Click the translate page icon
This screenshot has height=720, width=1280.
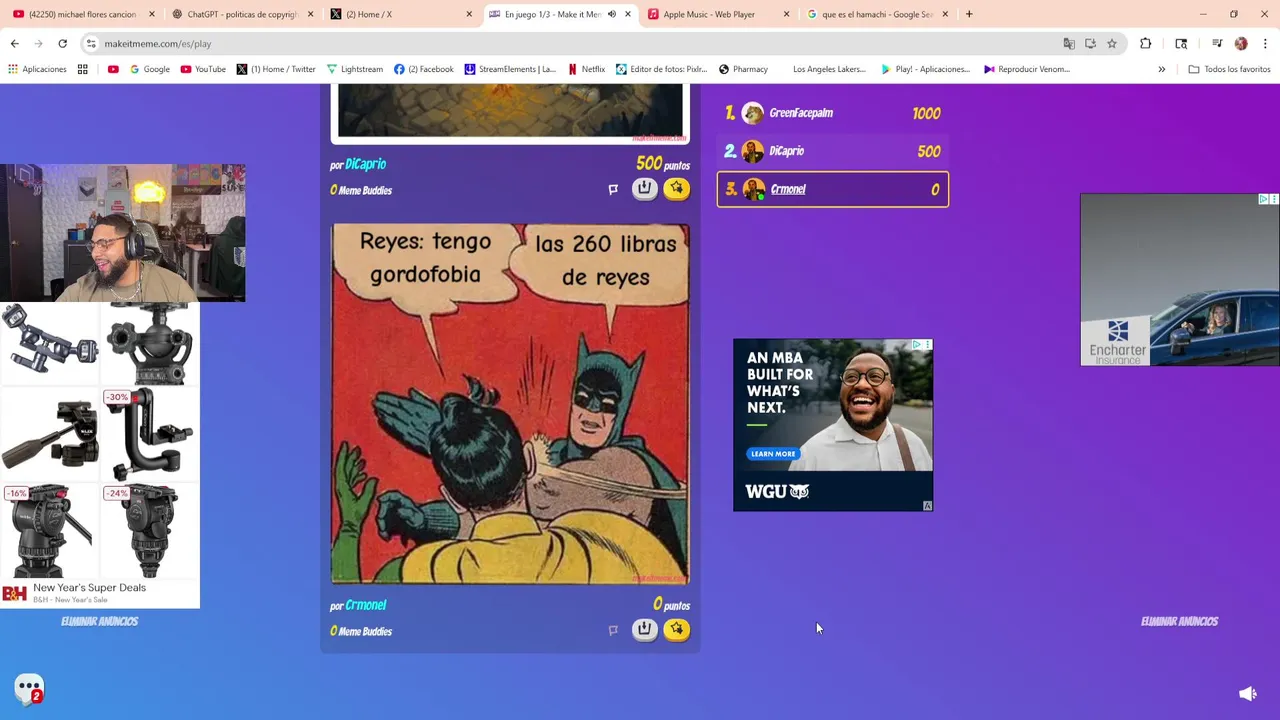[1069, 44]
